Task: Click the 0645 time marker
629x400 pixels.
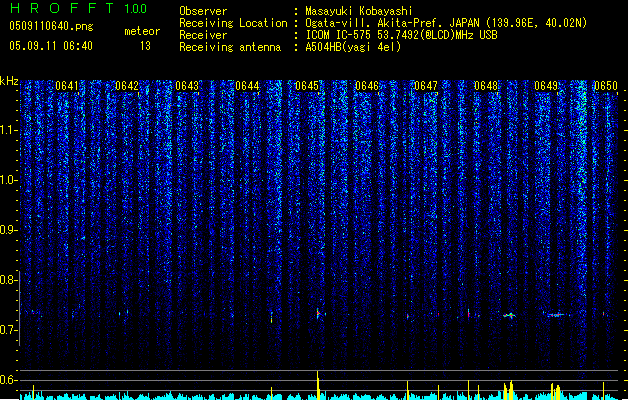Action: click(307, 86)
